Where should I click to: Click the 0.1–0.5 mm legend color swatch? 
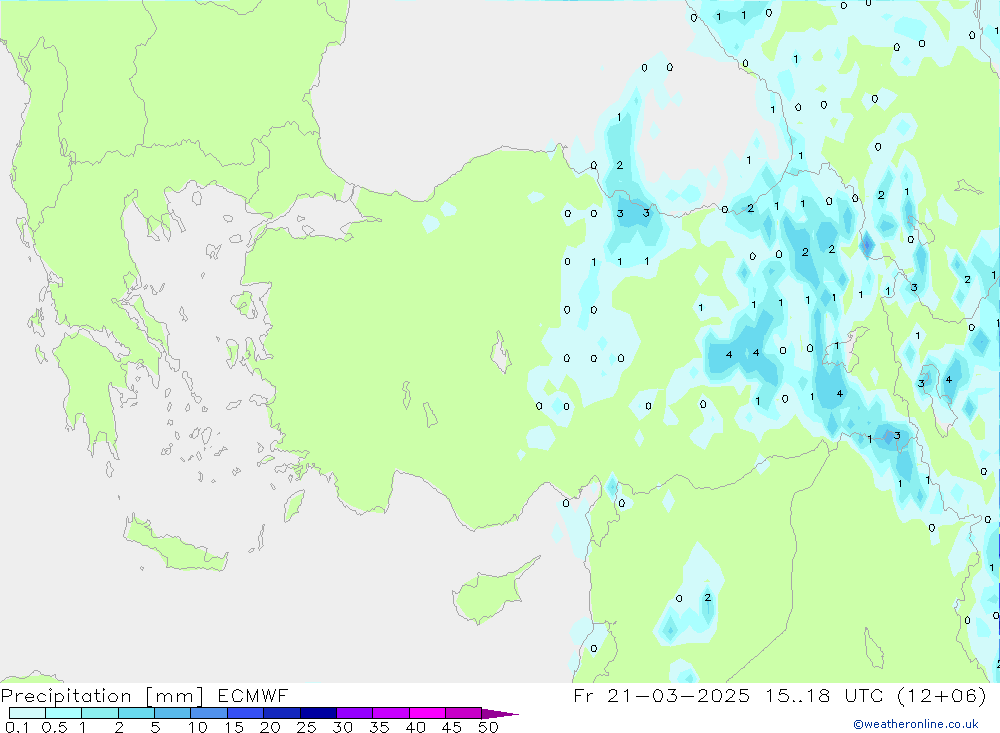coord(27,713)
